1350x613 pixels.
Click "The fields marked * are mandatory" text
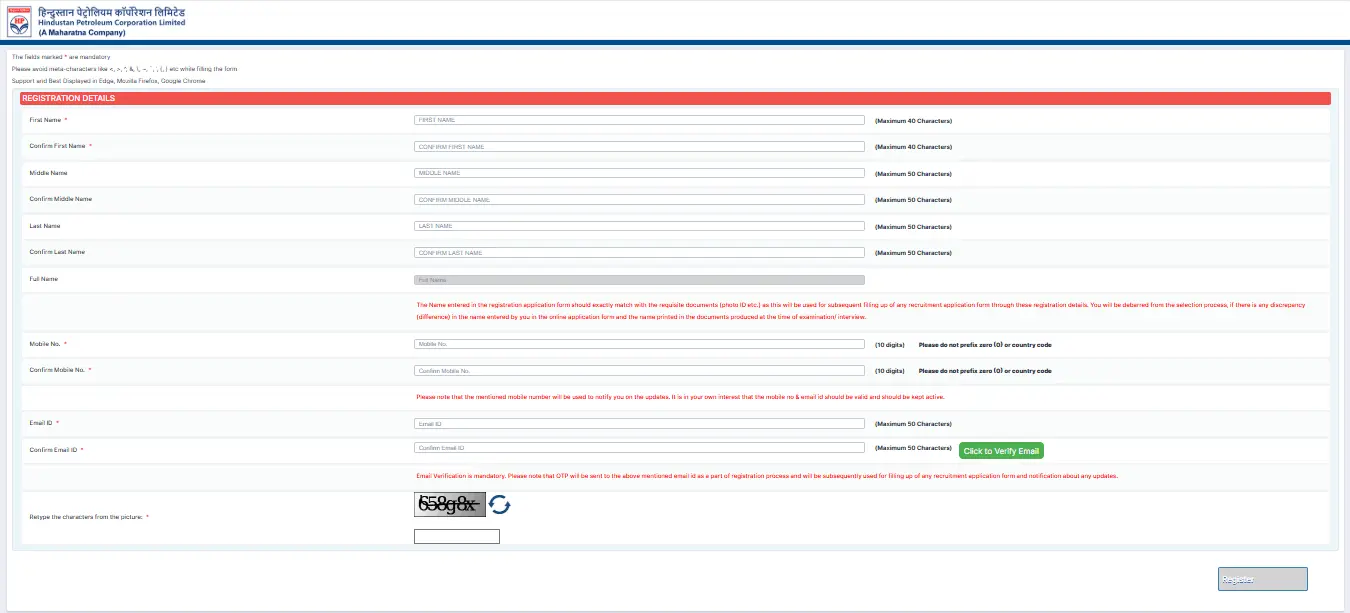tap(61, 57)
